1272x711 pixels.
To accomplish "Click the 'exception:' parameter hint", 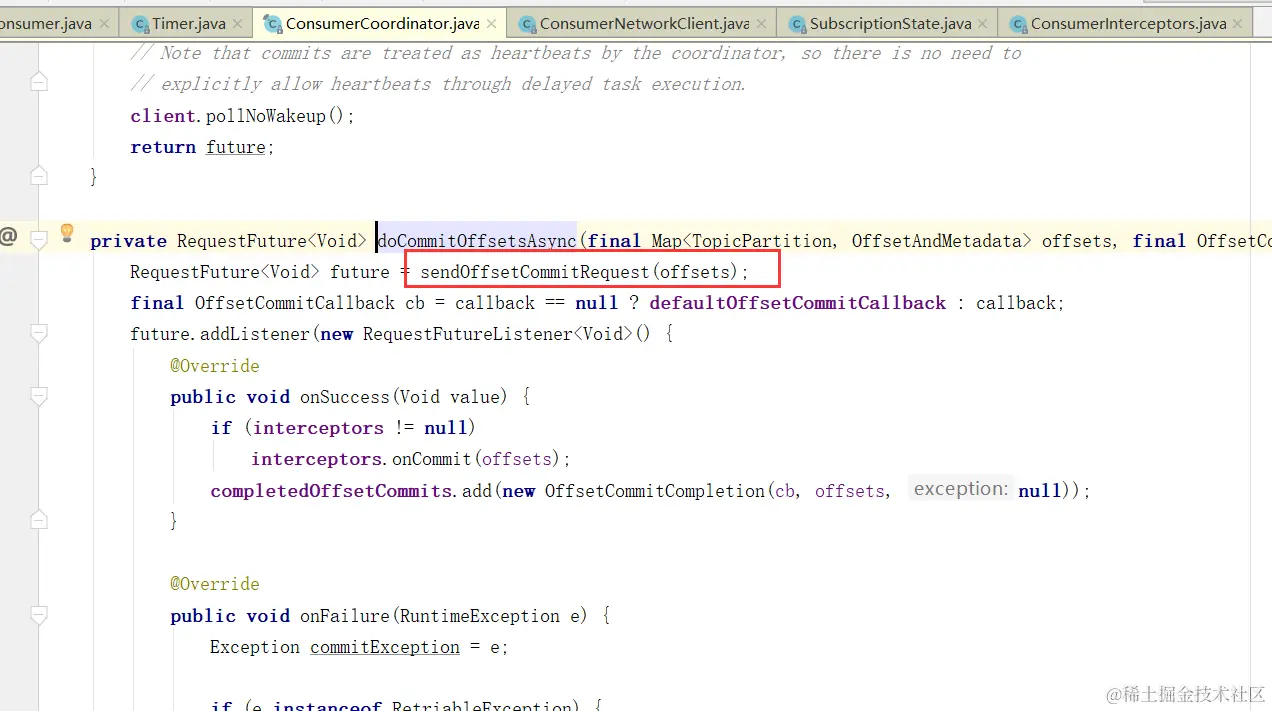I will [961, 489].
